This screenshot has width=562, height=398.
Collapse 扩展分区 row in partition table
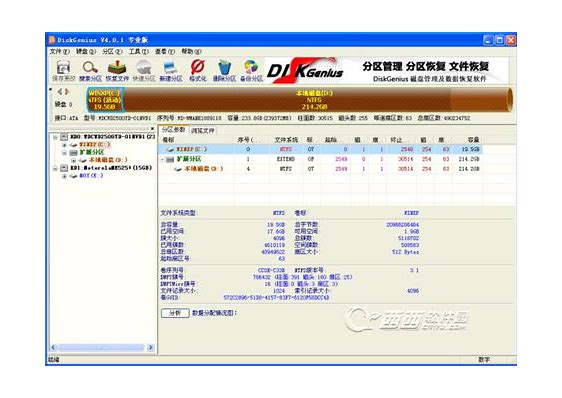click(x=163, y=159)
